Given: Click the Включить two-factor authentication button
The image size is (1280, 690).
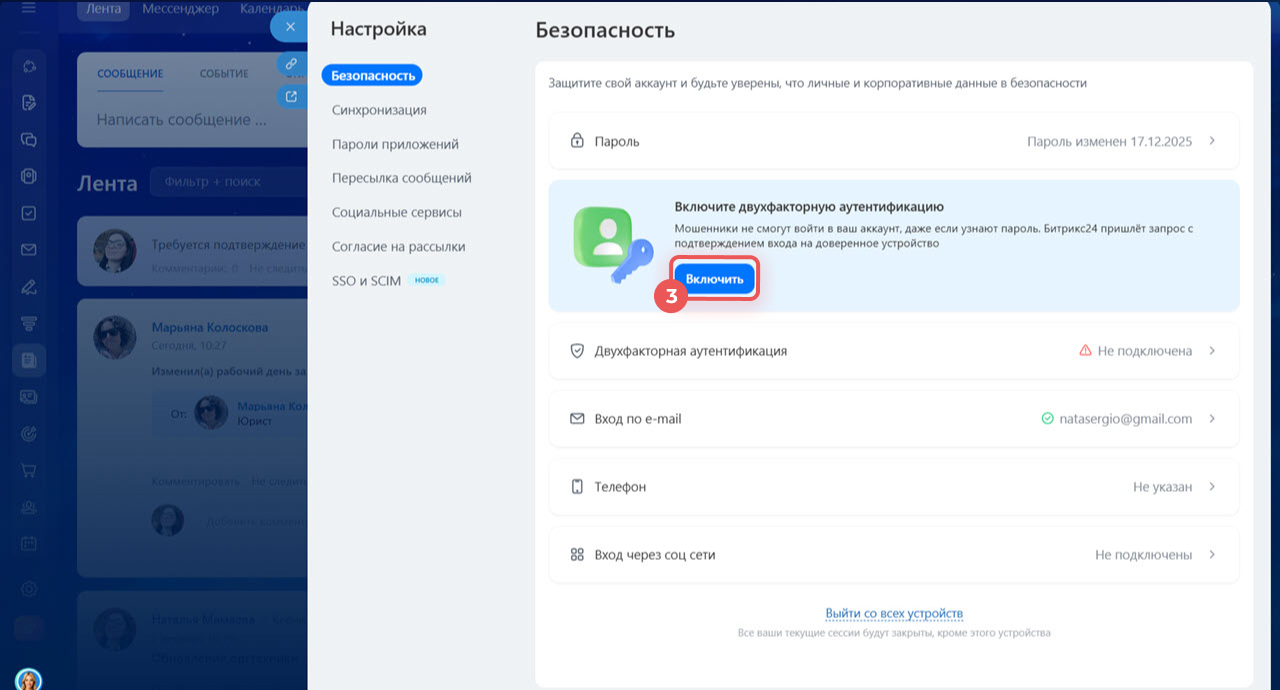Looking at the screenshot, I should point(714,278).
